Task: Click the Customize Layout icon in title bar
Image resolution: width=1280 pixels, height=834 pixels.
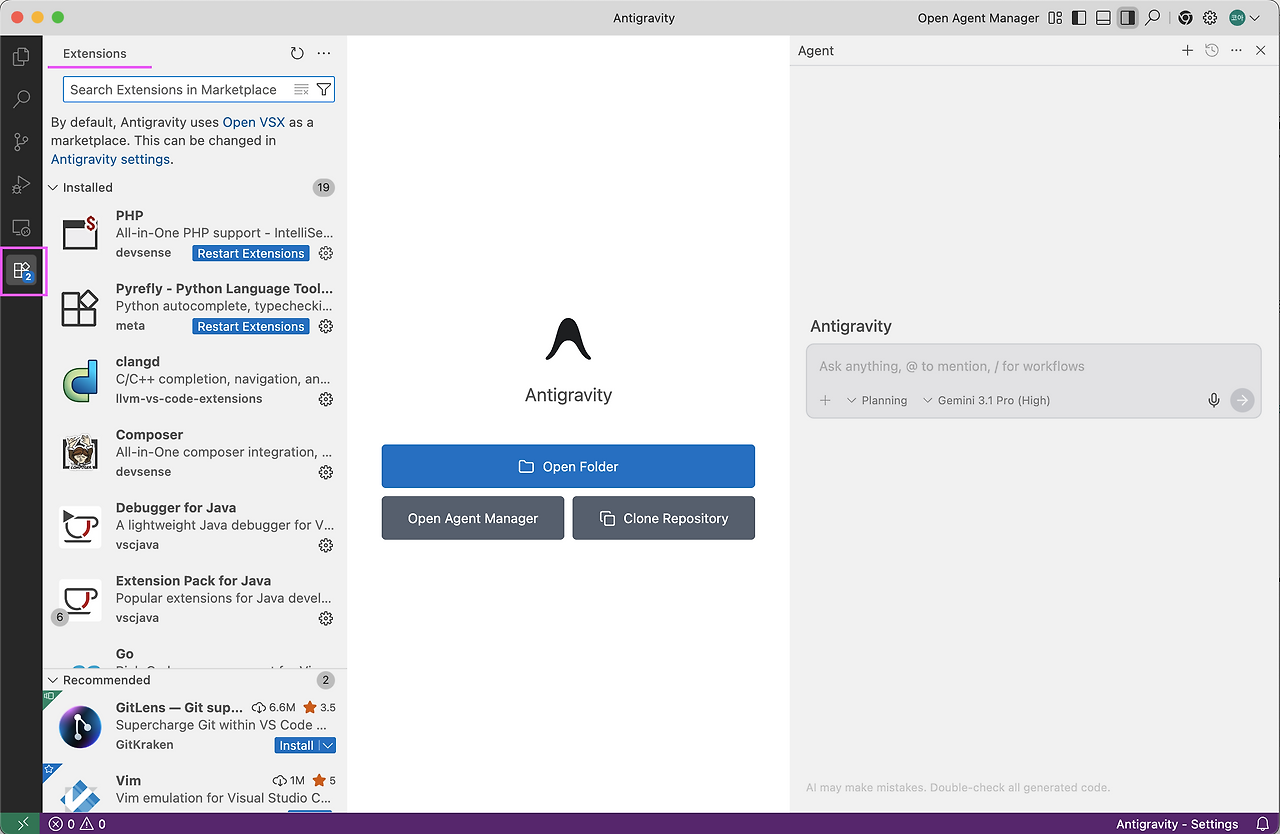Action: pyautogui.click(x=1055, y=18)
